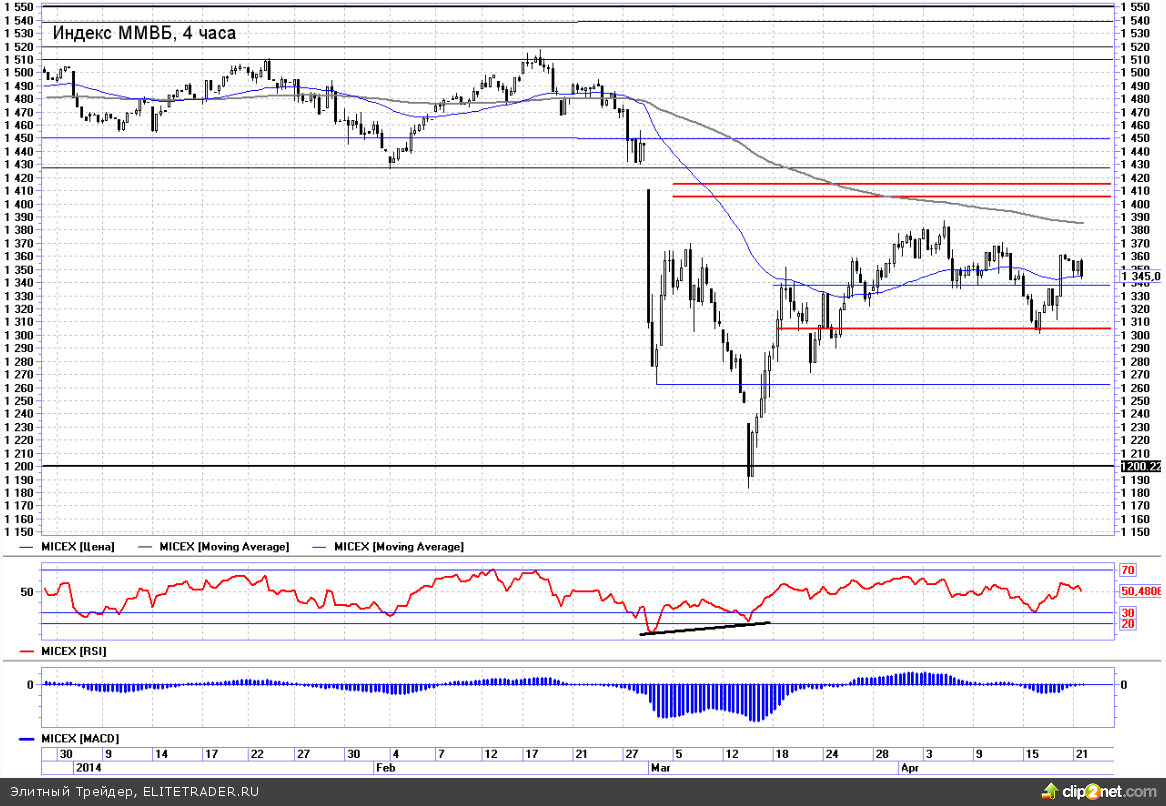
Task: Open the clip2net.com link text
Action: click(1108, 791)
